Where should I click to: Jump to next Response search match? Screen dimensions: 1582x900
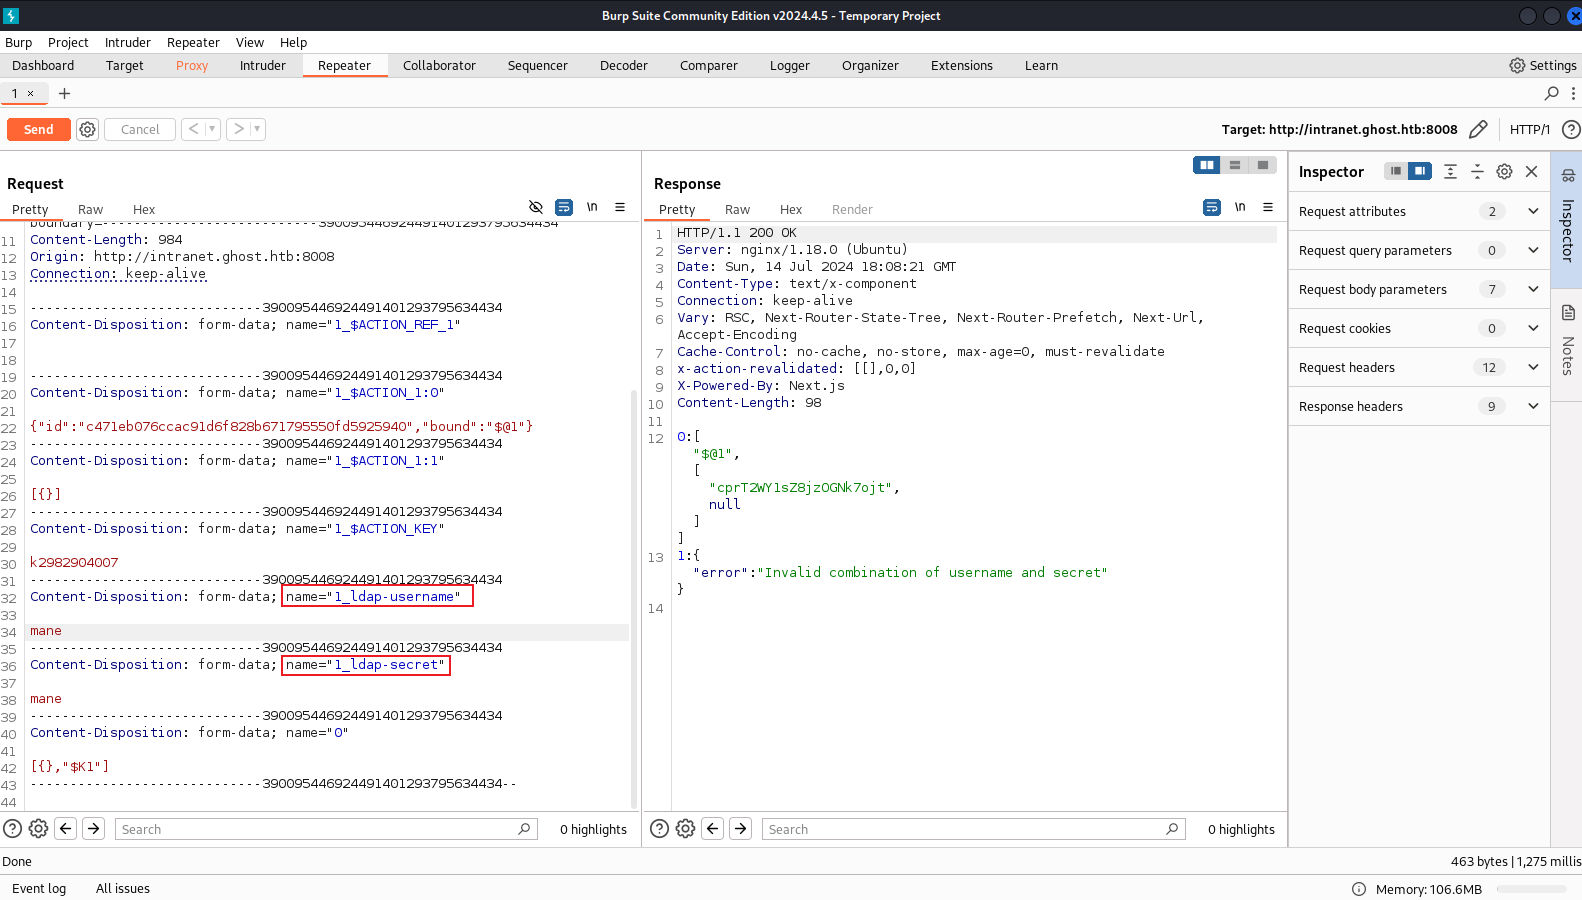[741, 828]
